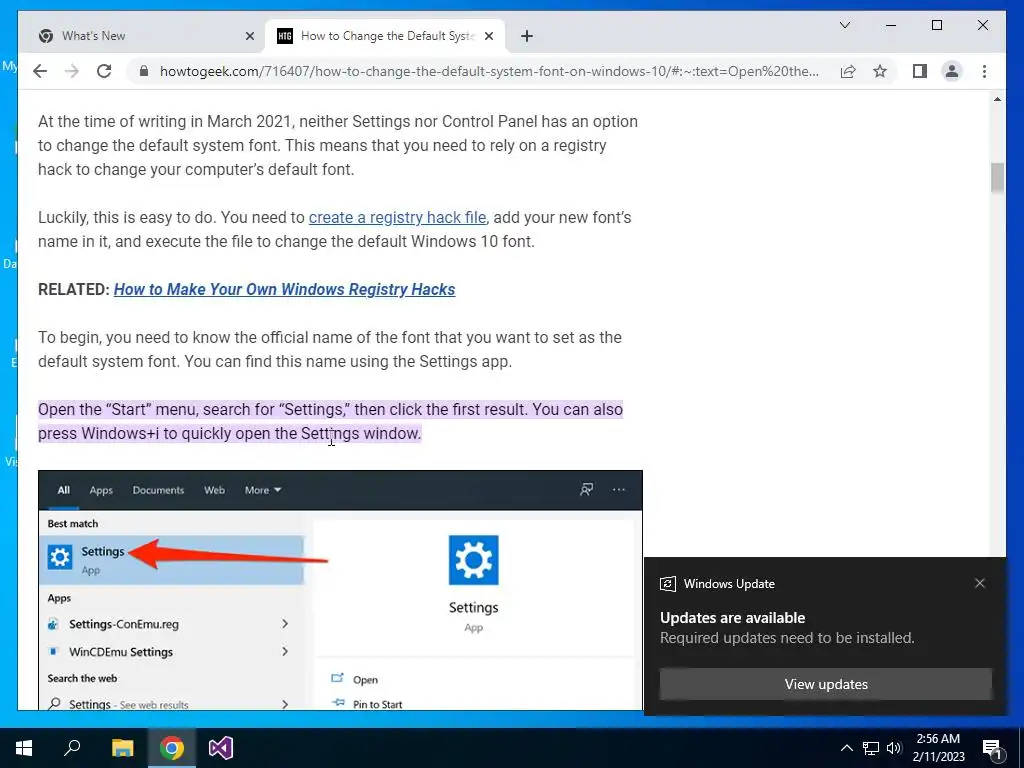Screen dimensions: 1024x768
Task: Open taskbar search
Action: (x=72, y=748)
